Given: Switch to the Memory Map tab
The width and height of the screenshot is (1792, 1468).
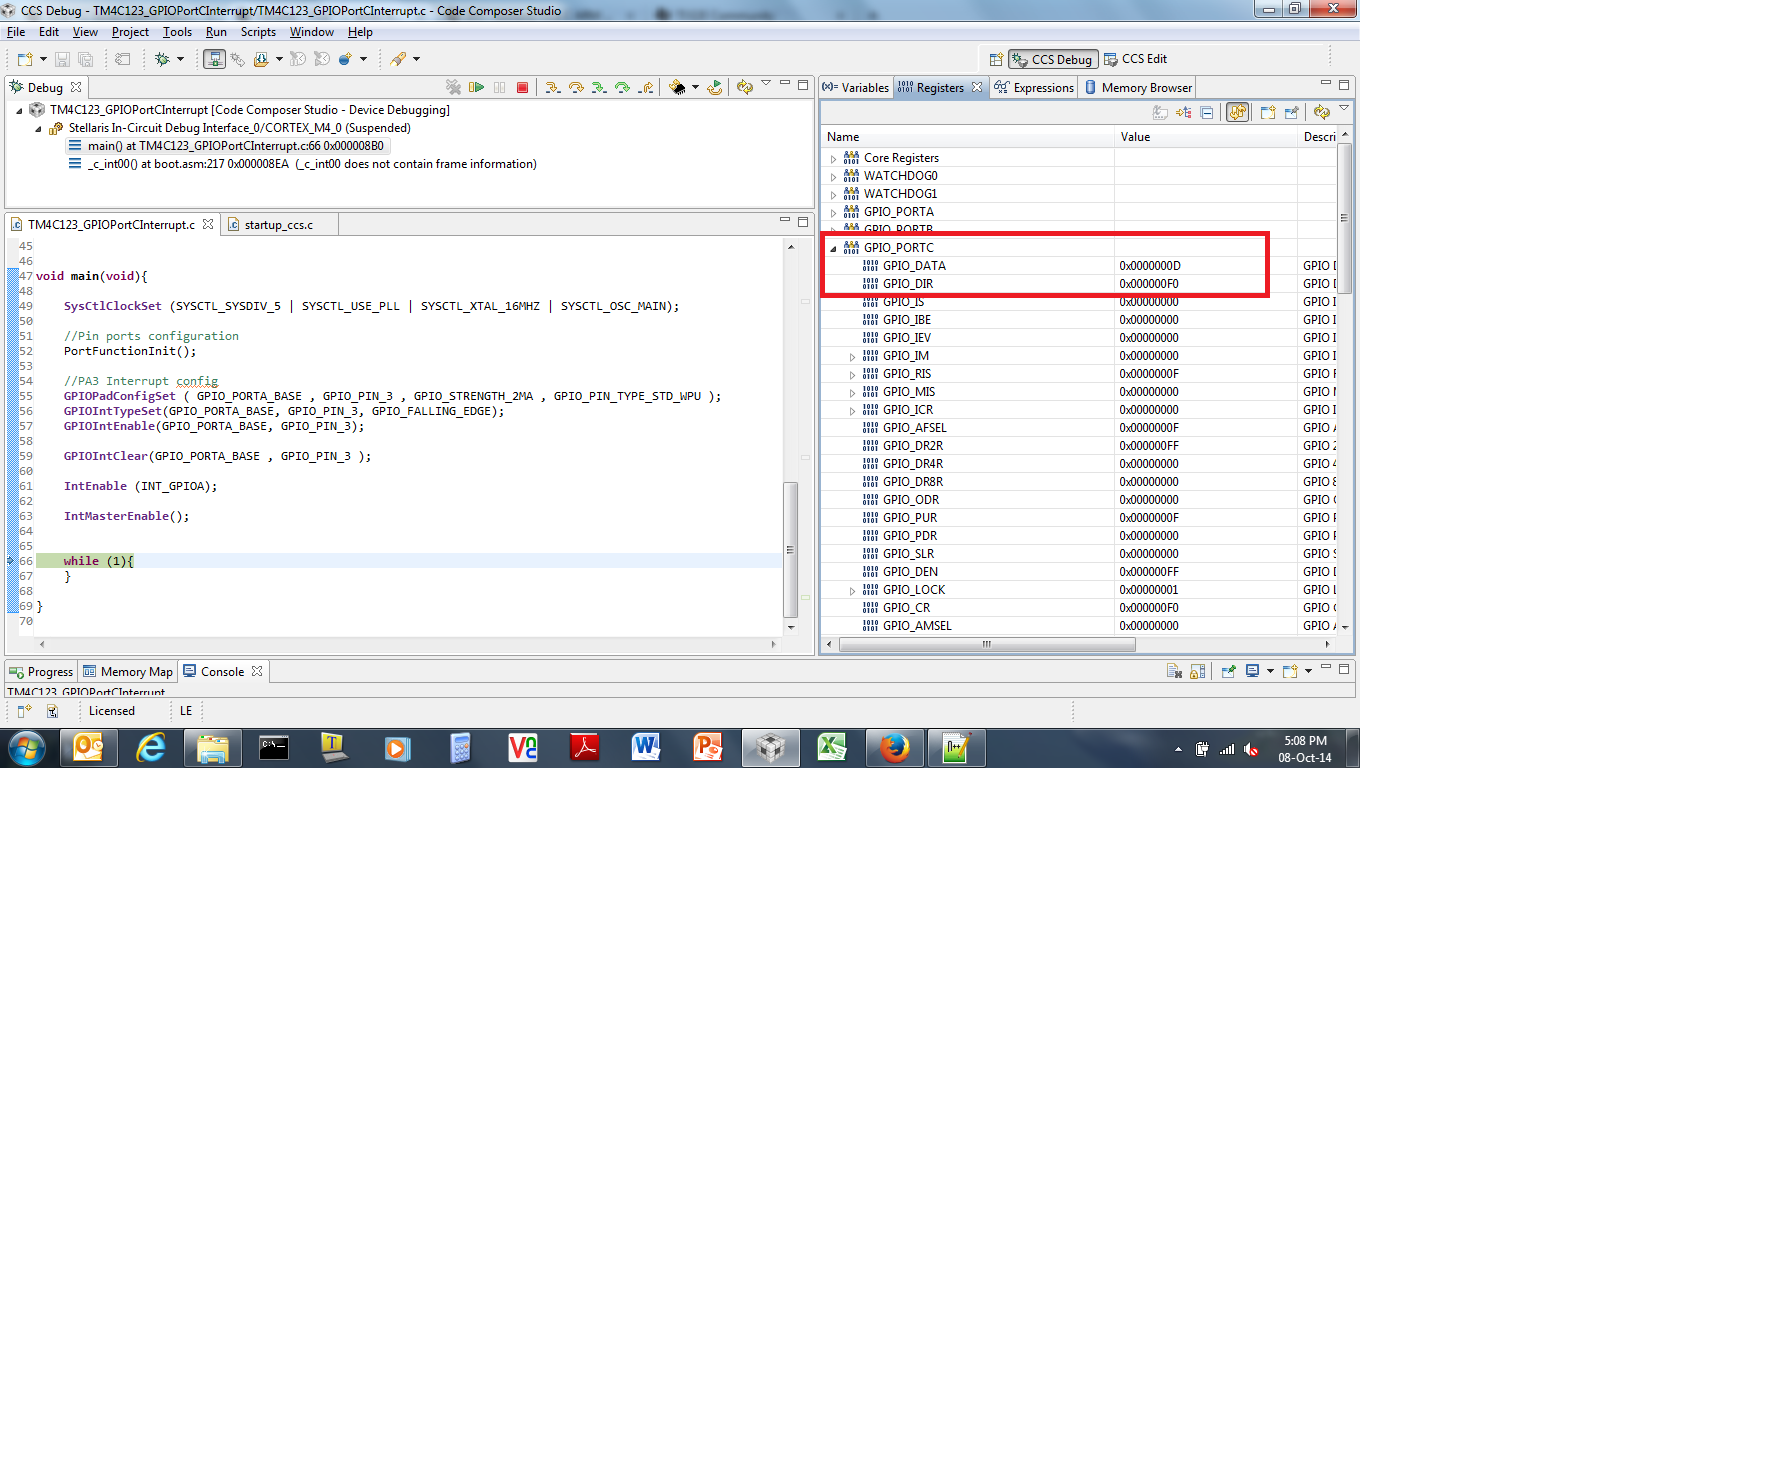Looking at the screenshot, I should pyautogui.click(x=128, y=672).
